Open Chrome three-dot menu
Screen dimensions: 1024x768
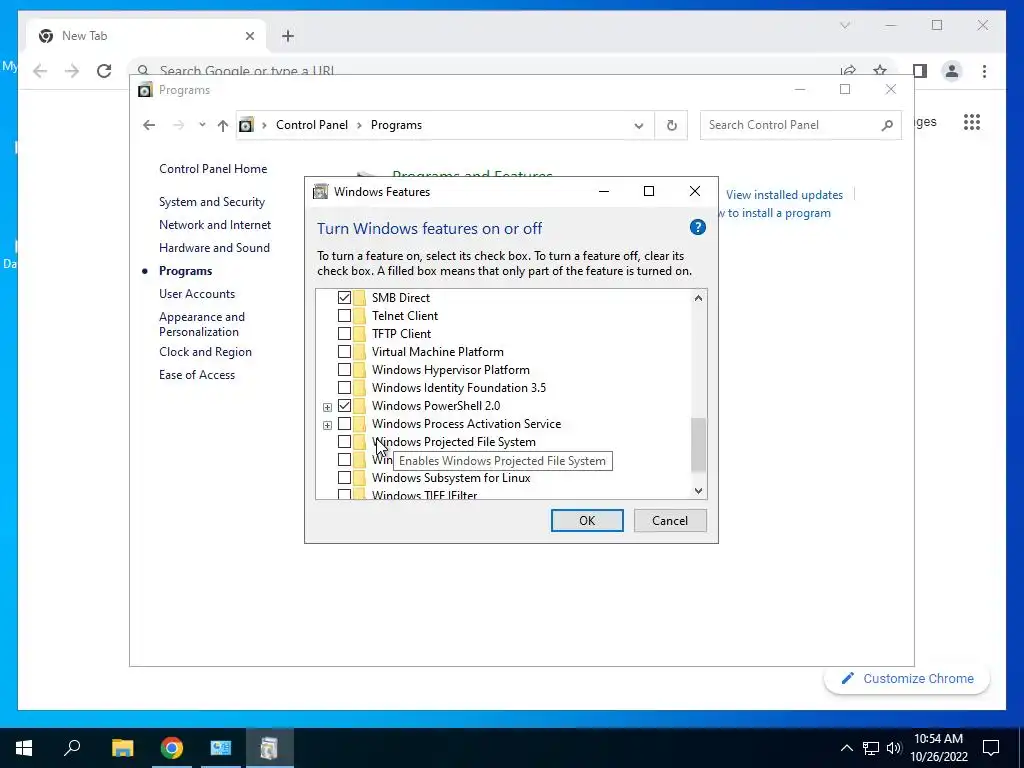pyautogui.click(x=984, y=71)
